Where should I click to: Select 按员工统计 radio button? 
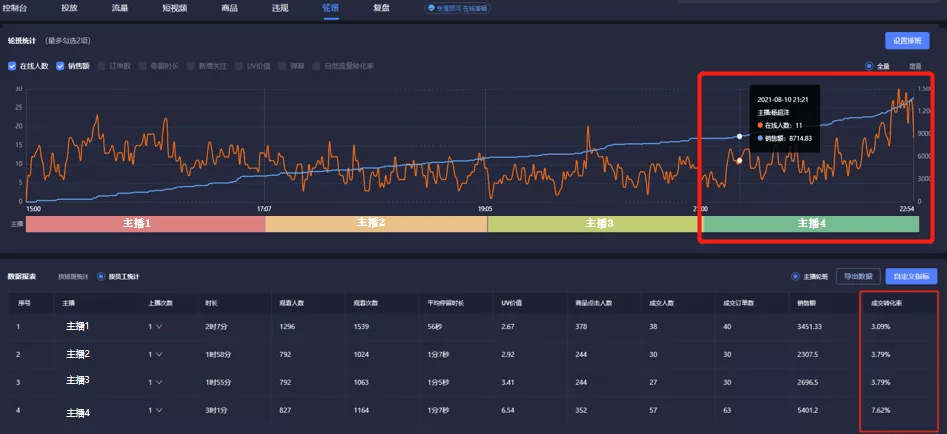click(101, 275)
